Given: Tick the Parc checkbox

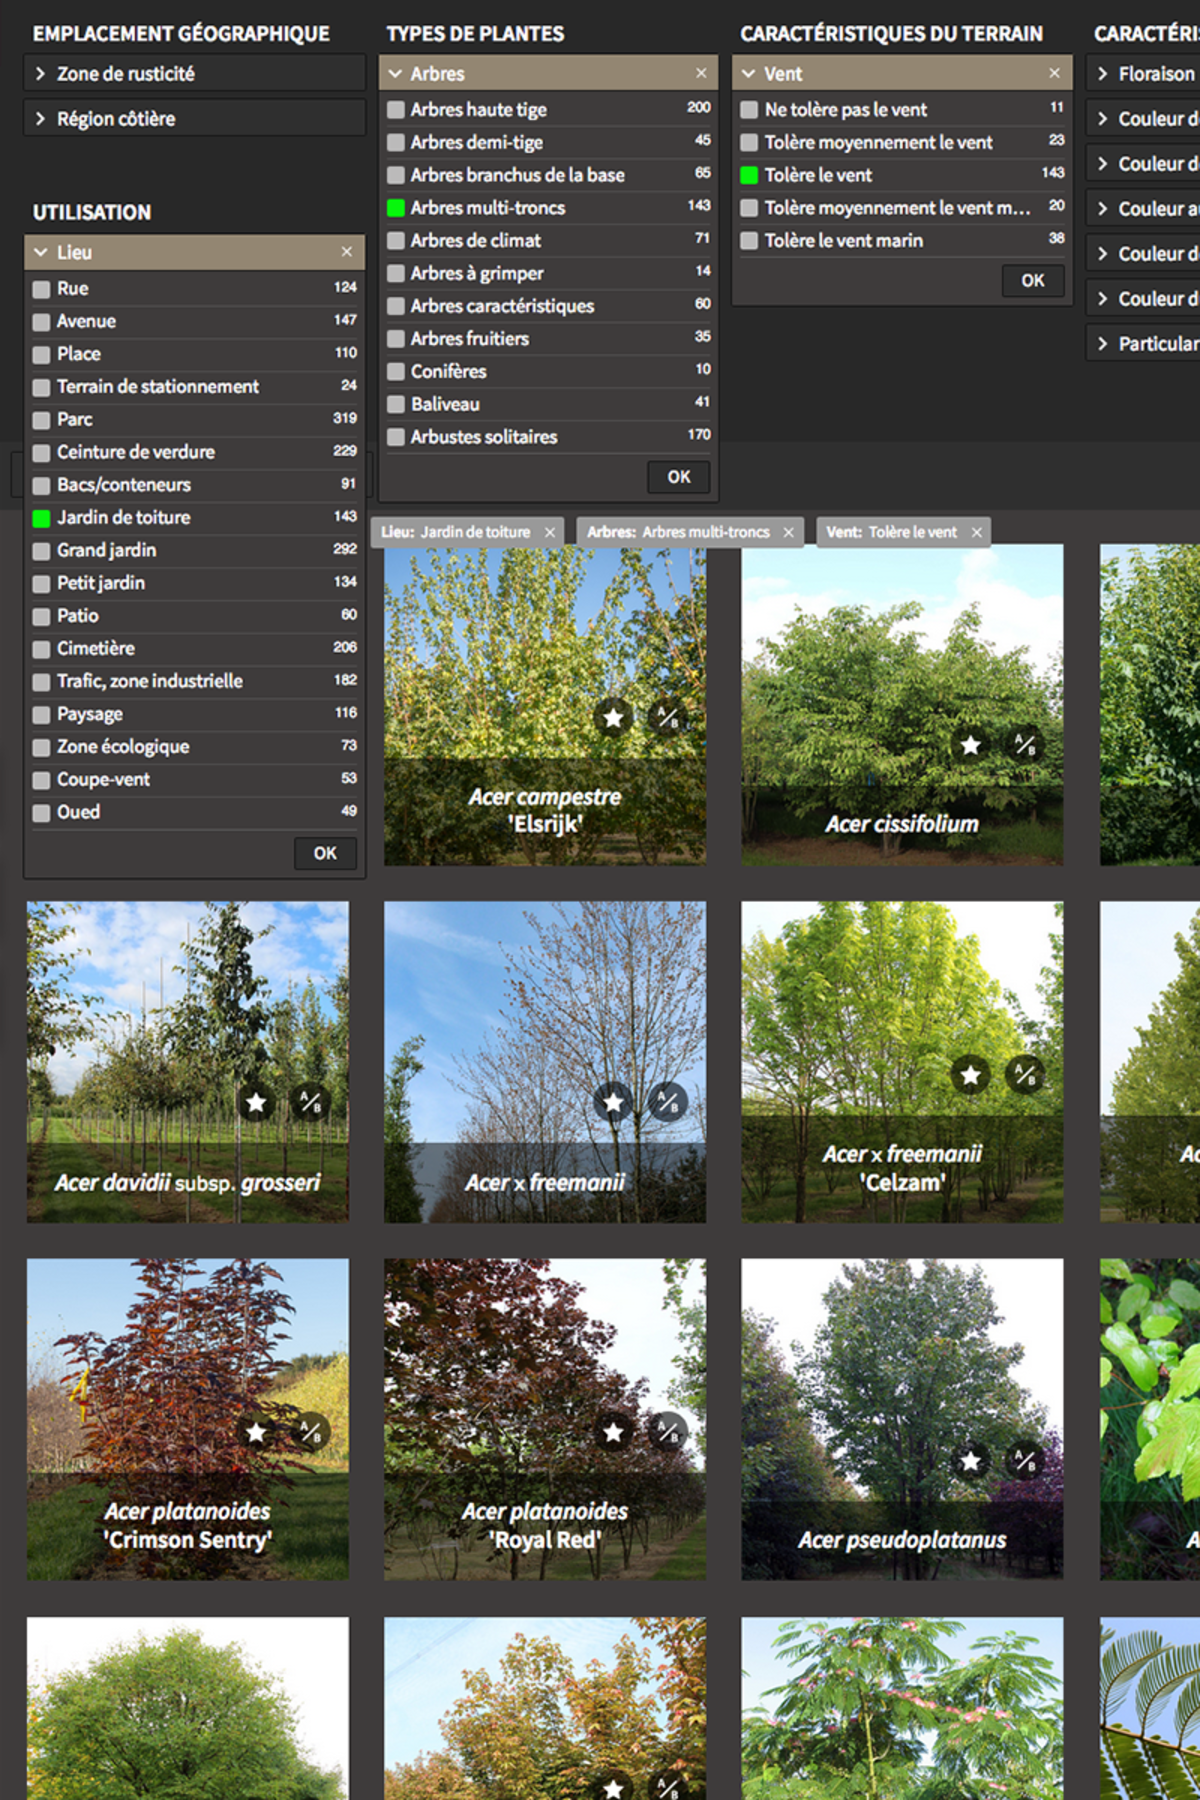Looking at the screenshot, I should [41, 420].
